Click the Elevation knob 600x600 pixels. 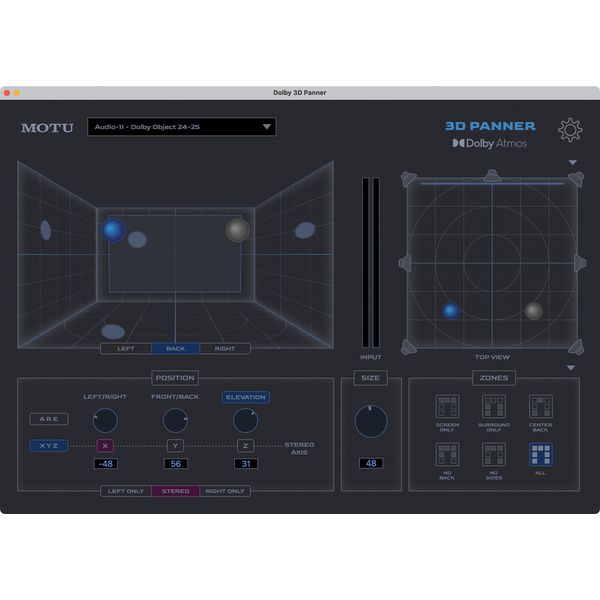click(245, 420)
